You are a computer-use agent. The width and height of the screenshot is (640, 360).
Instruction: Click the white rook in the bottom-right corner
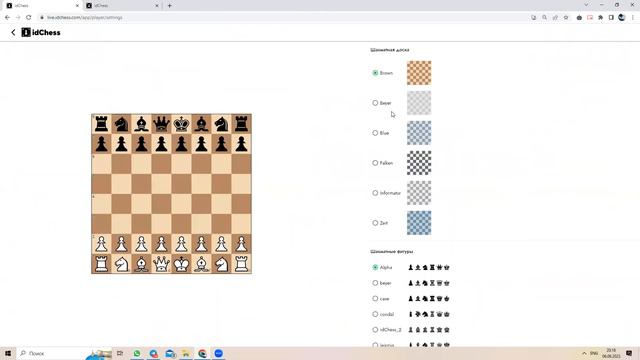241,264
